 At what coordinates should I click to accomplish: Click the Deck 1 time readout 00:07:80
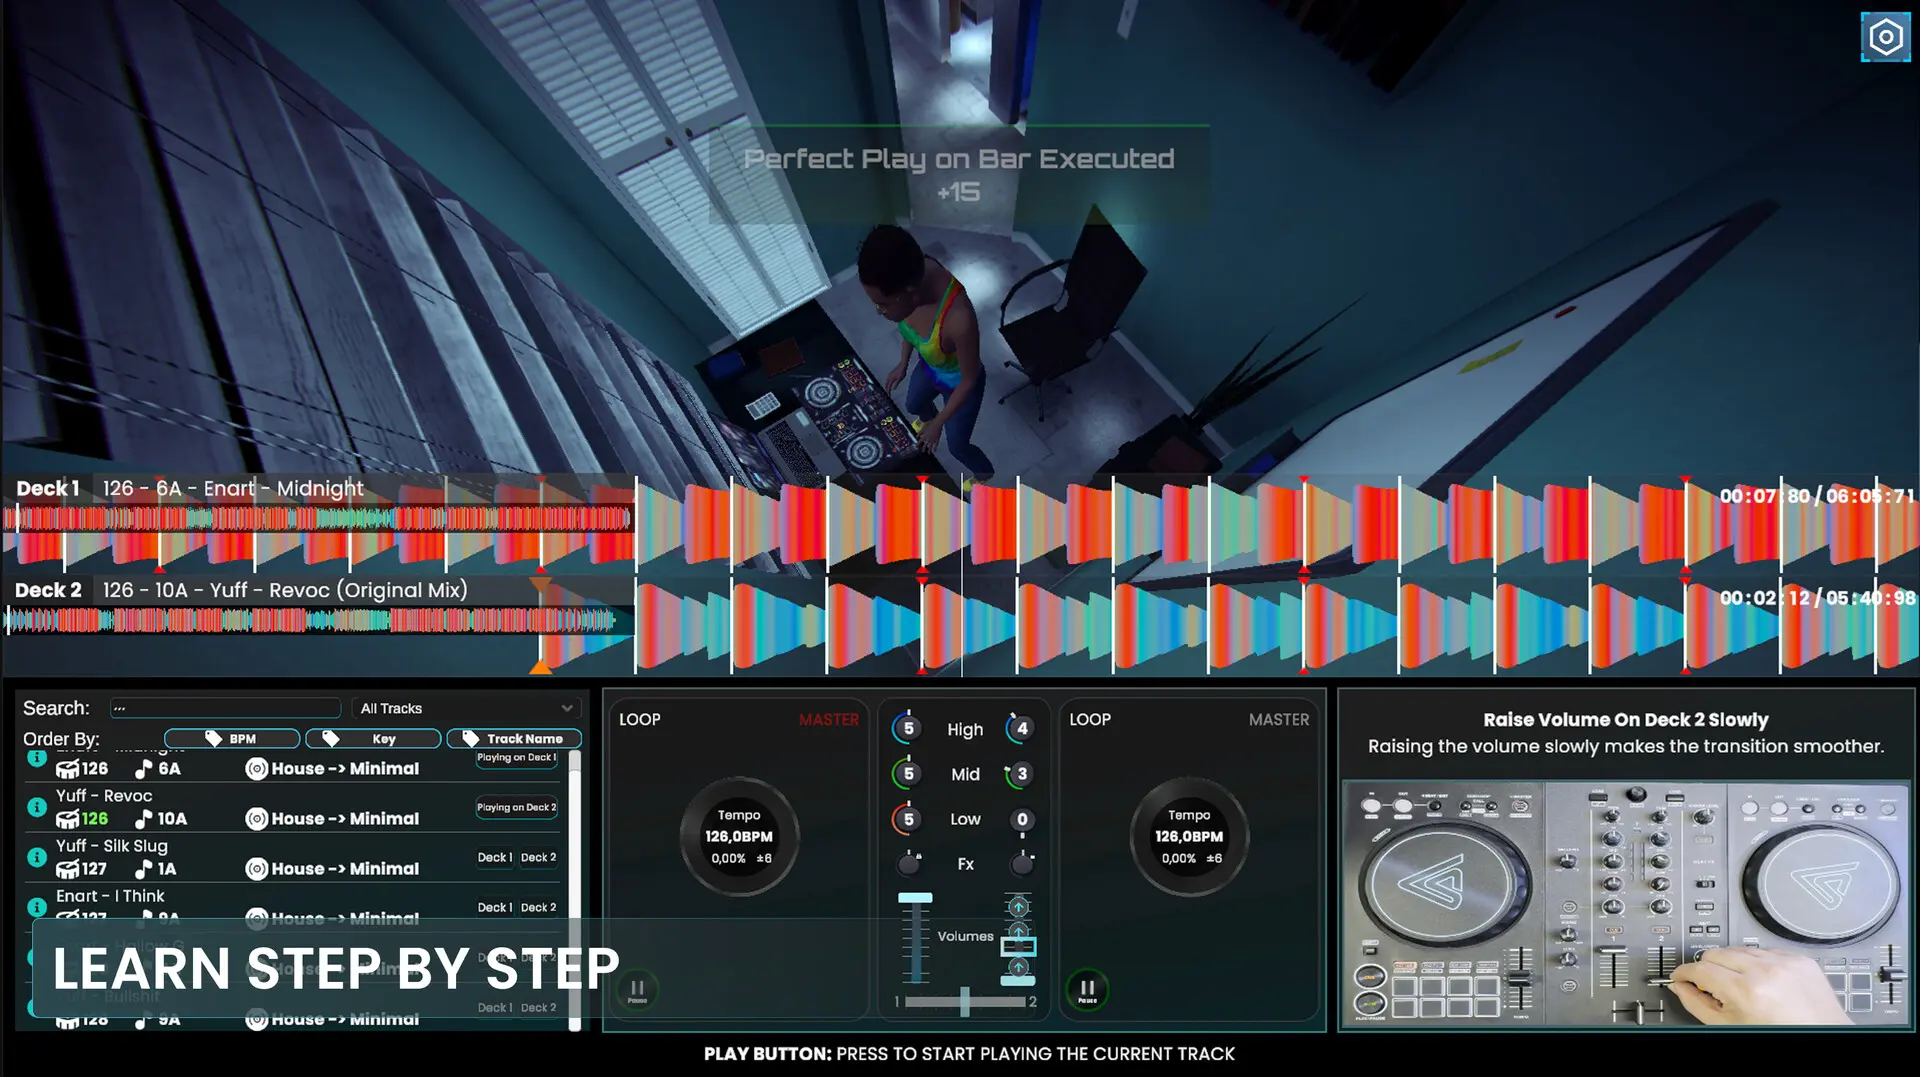[x=1765, y=496]
